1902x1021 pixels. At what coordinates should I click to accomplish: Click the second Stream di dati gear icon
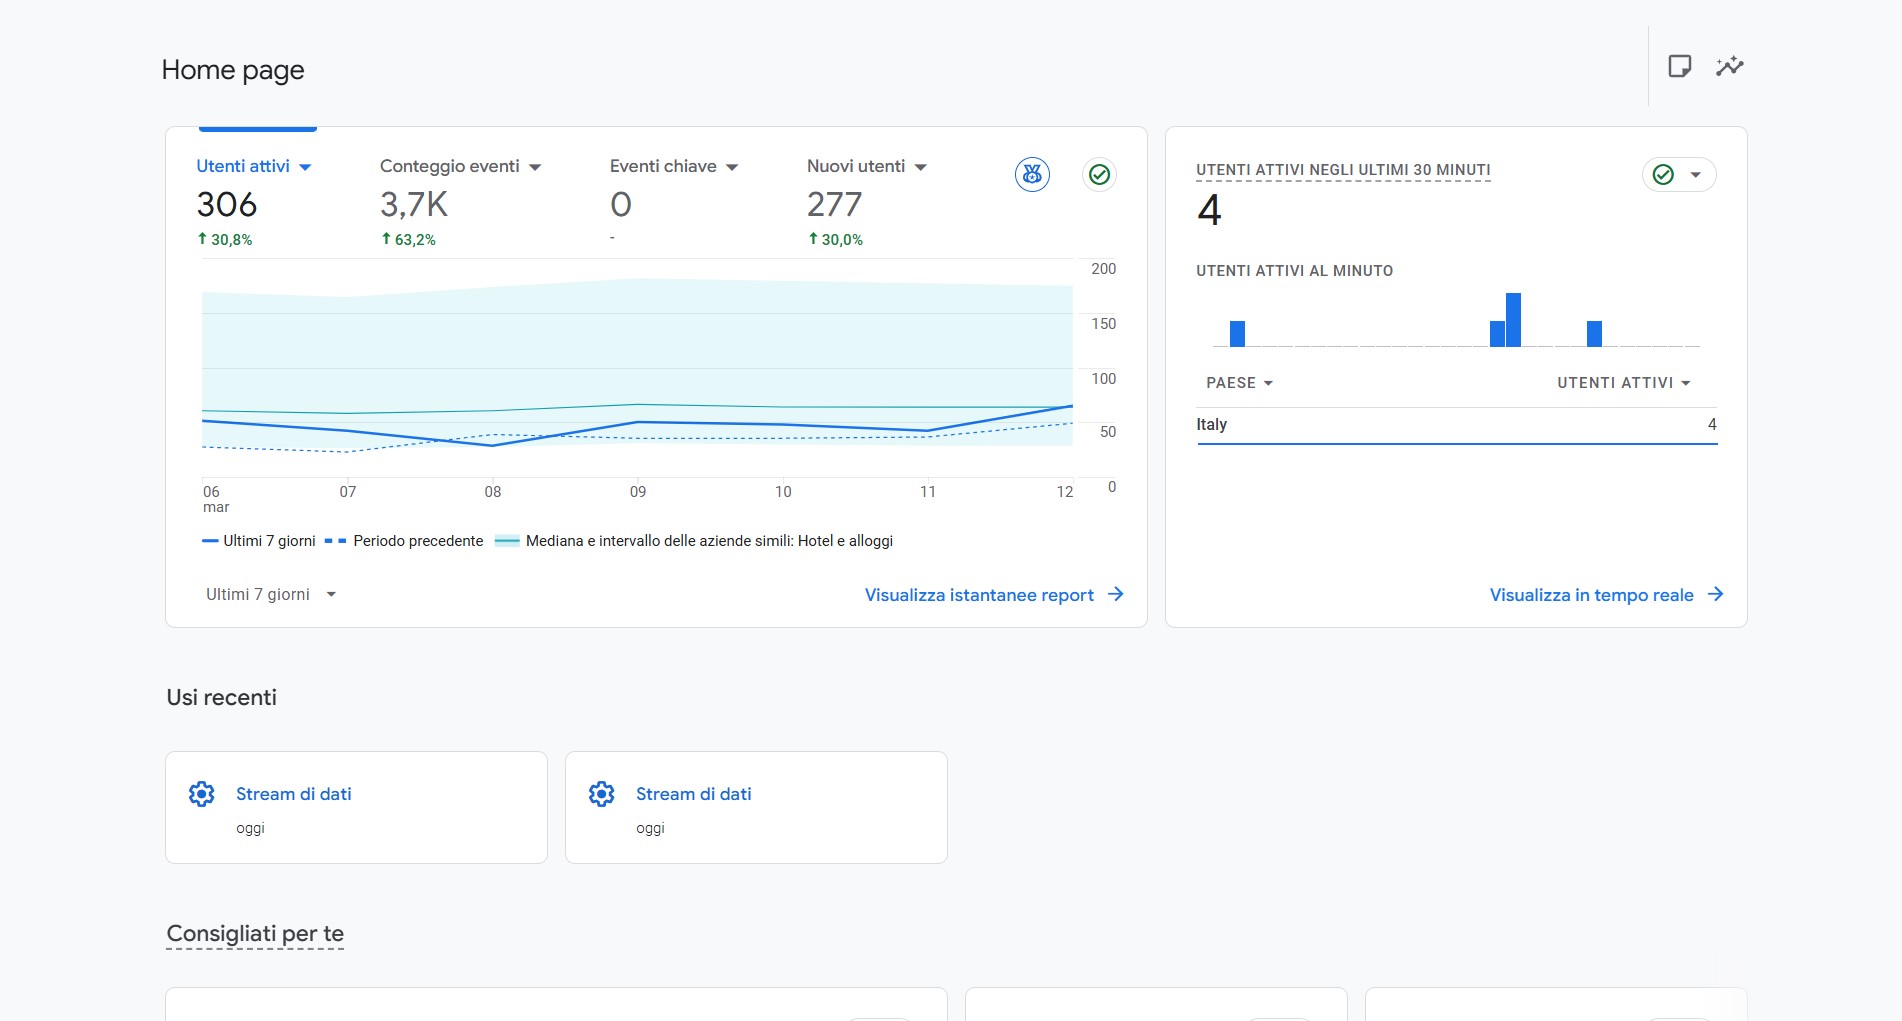point(602,794)
